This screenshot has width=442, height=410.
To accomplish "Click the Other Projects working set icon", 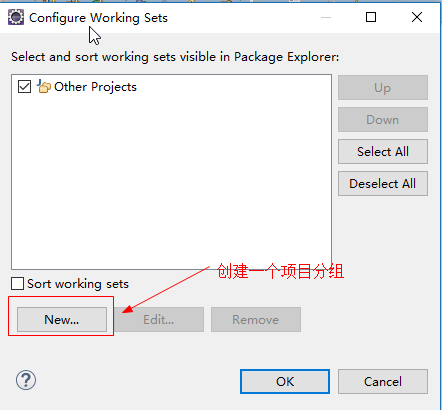I will point(44,86).
